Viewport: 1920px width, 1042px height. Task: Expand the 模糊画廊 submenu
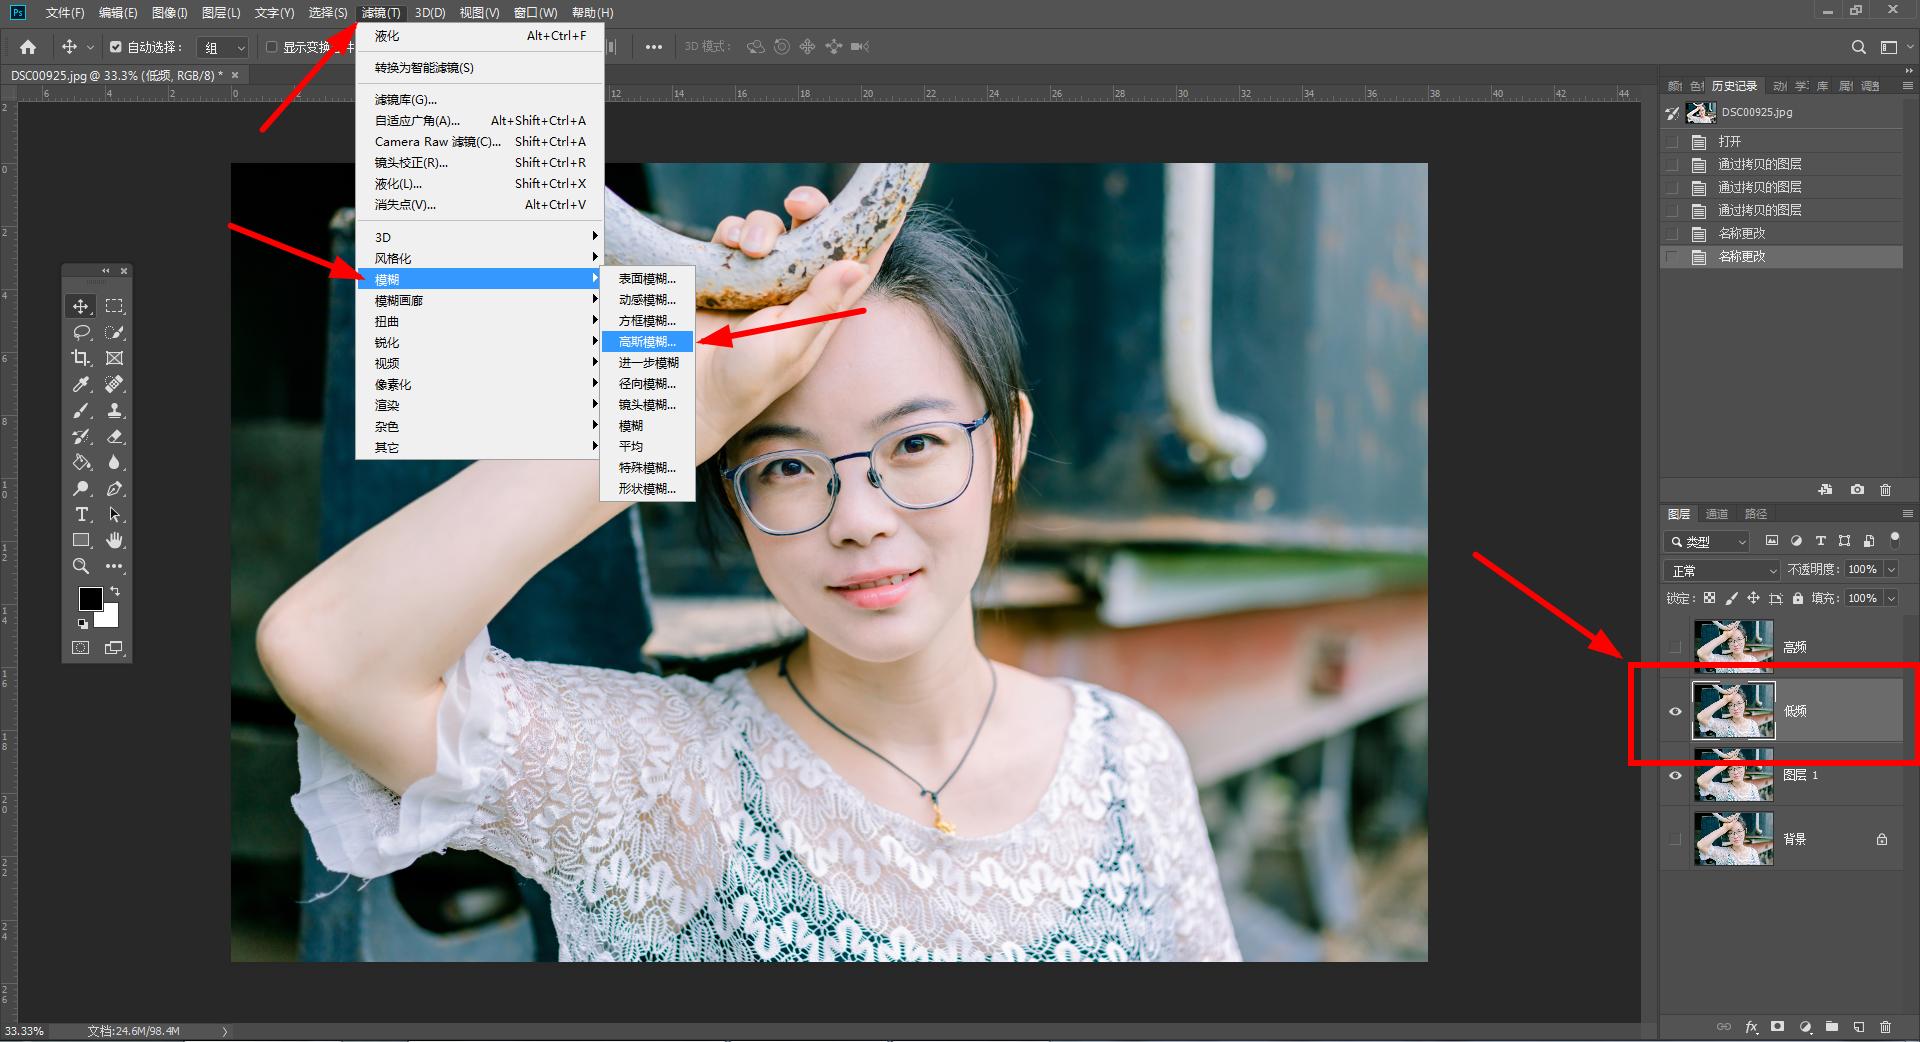pos(480,300)
